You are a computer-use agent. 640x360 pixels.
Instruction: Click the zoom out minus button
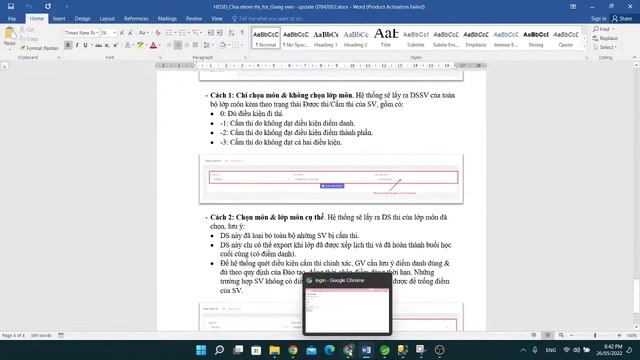click(571, 335)
